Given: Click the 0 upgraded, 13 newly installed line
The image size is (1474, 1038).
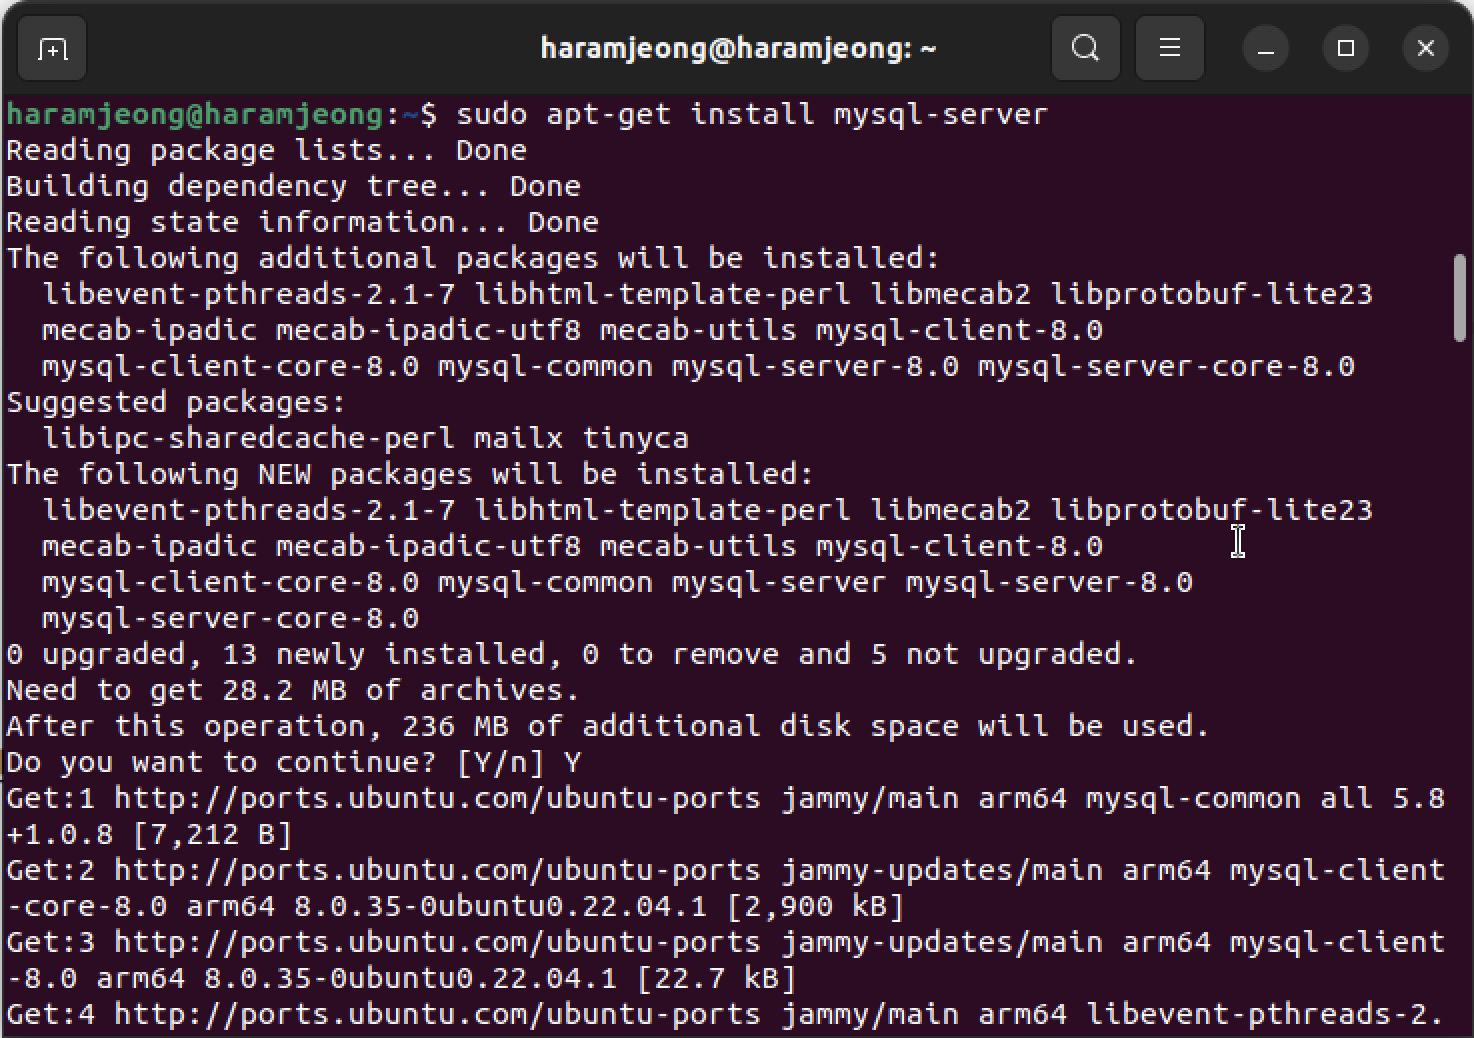Looking at the screenshot, I should 572,654.
